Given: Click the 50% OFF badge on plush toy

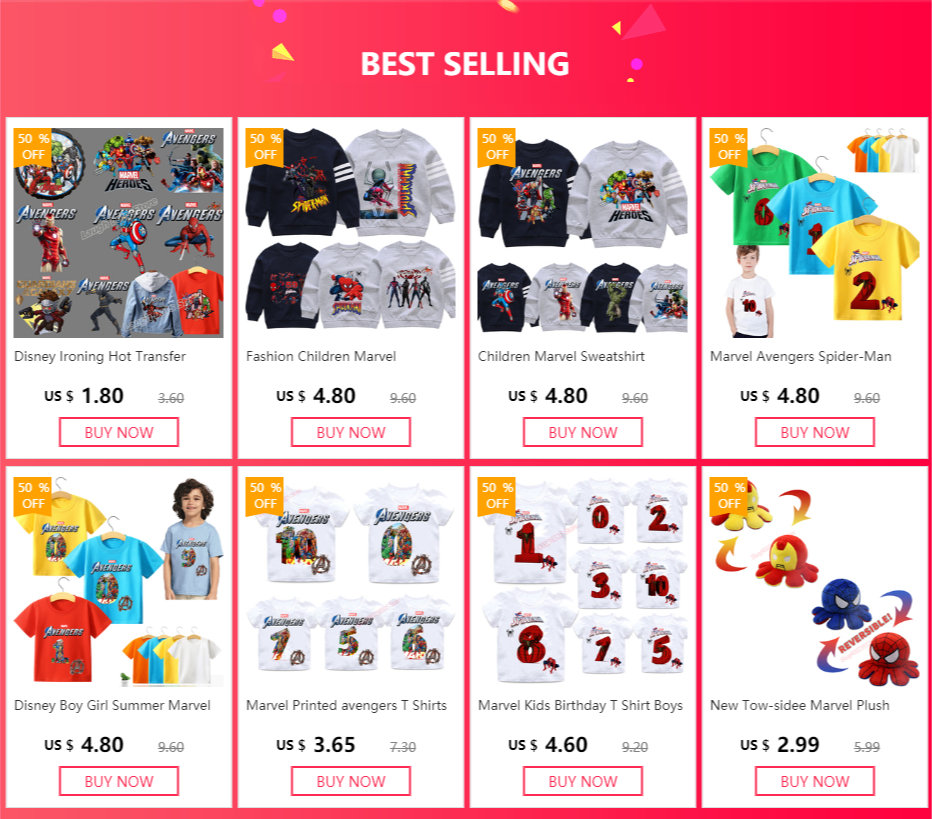Looking at the screenshot, I should pyautogui.click(x=729, y=496).
